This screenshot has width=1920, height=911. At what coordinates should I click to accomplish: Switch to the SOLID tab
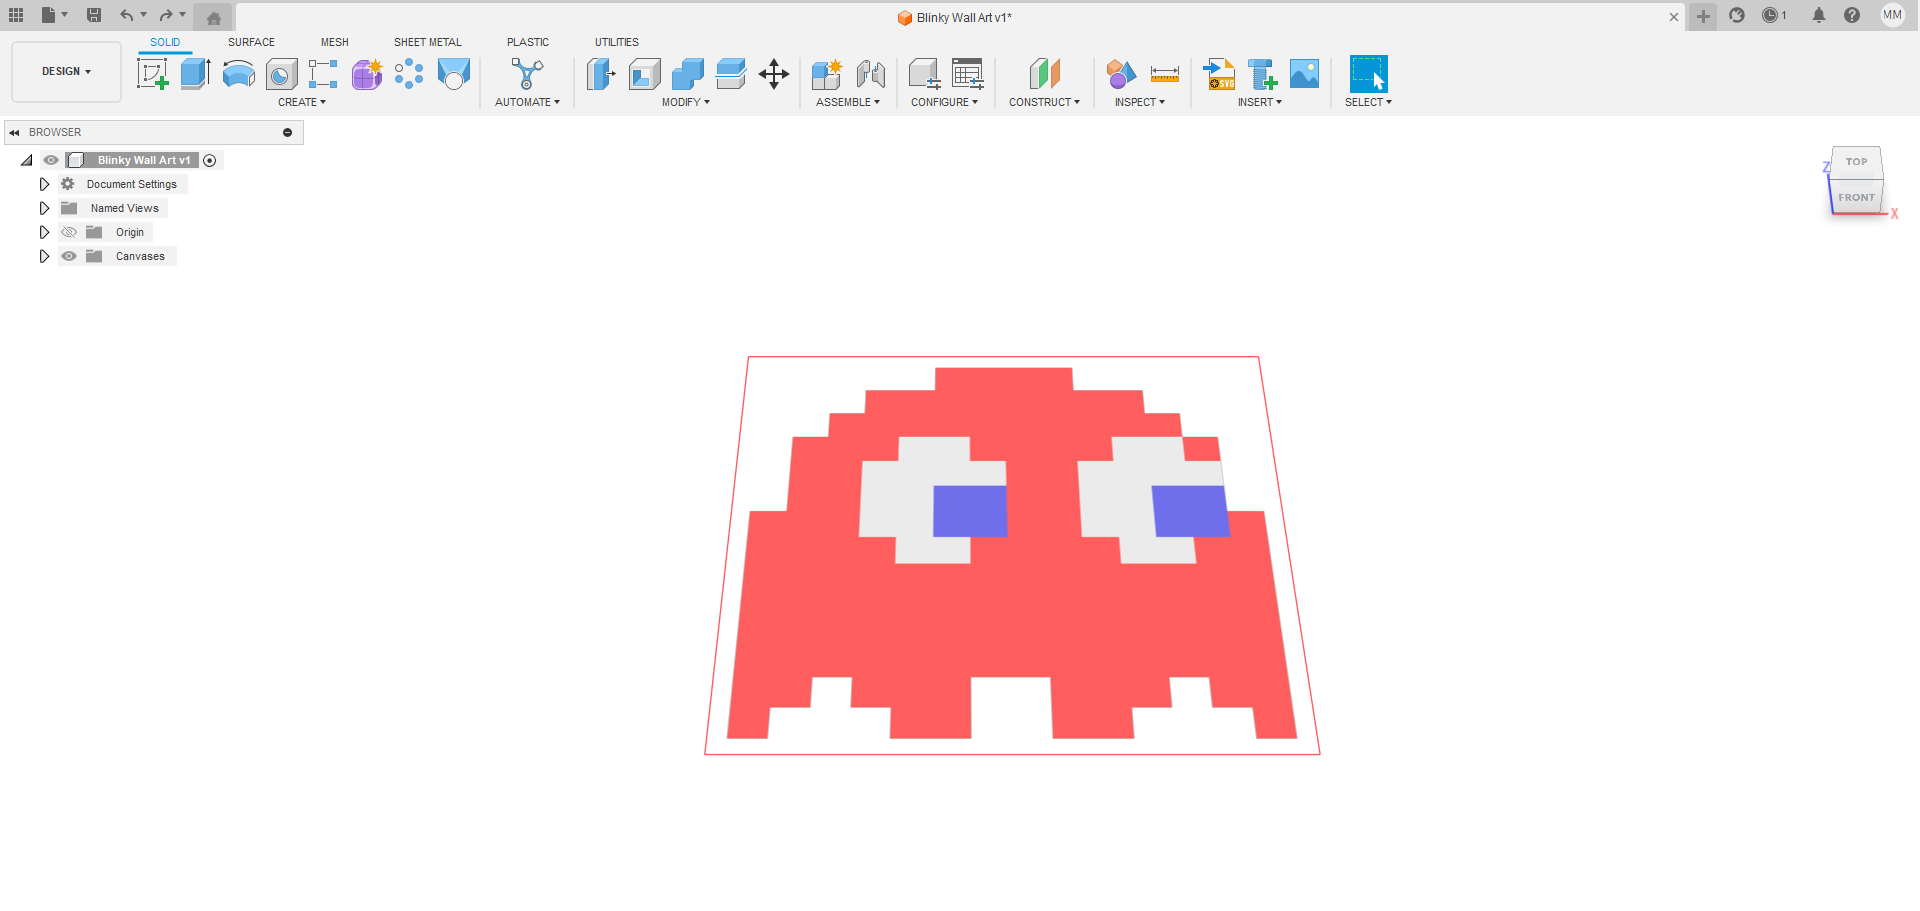tap(165, 42)
